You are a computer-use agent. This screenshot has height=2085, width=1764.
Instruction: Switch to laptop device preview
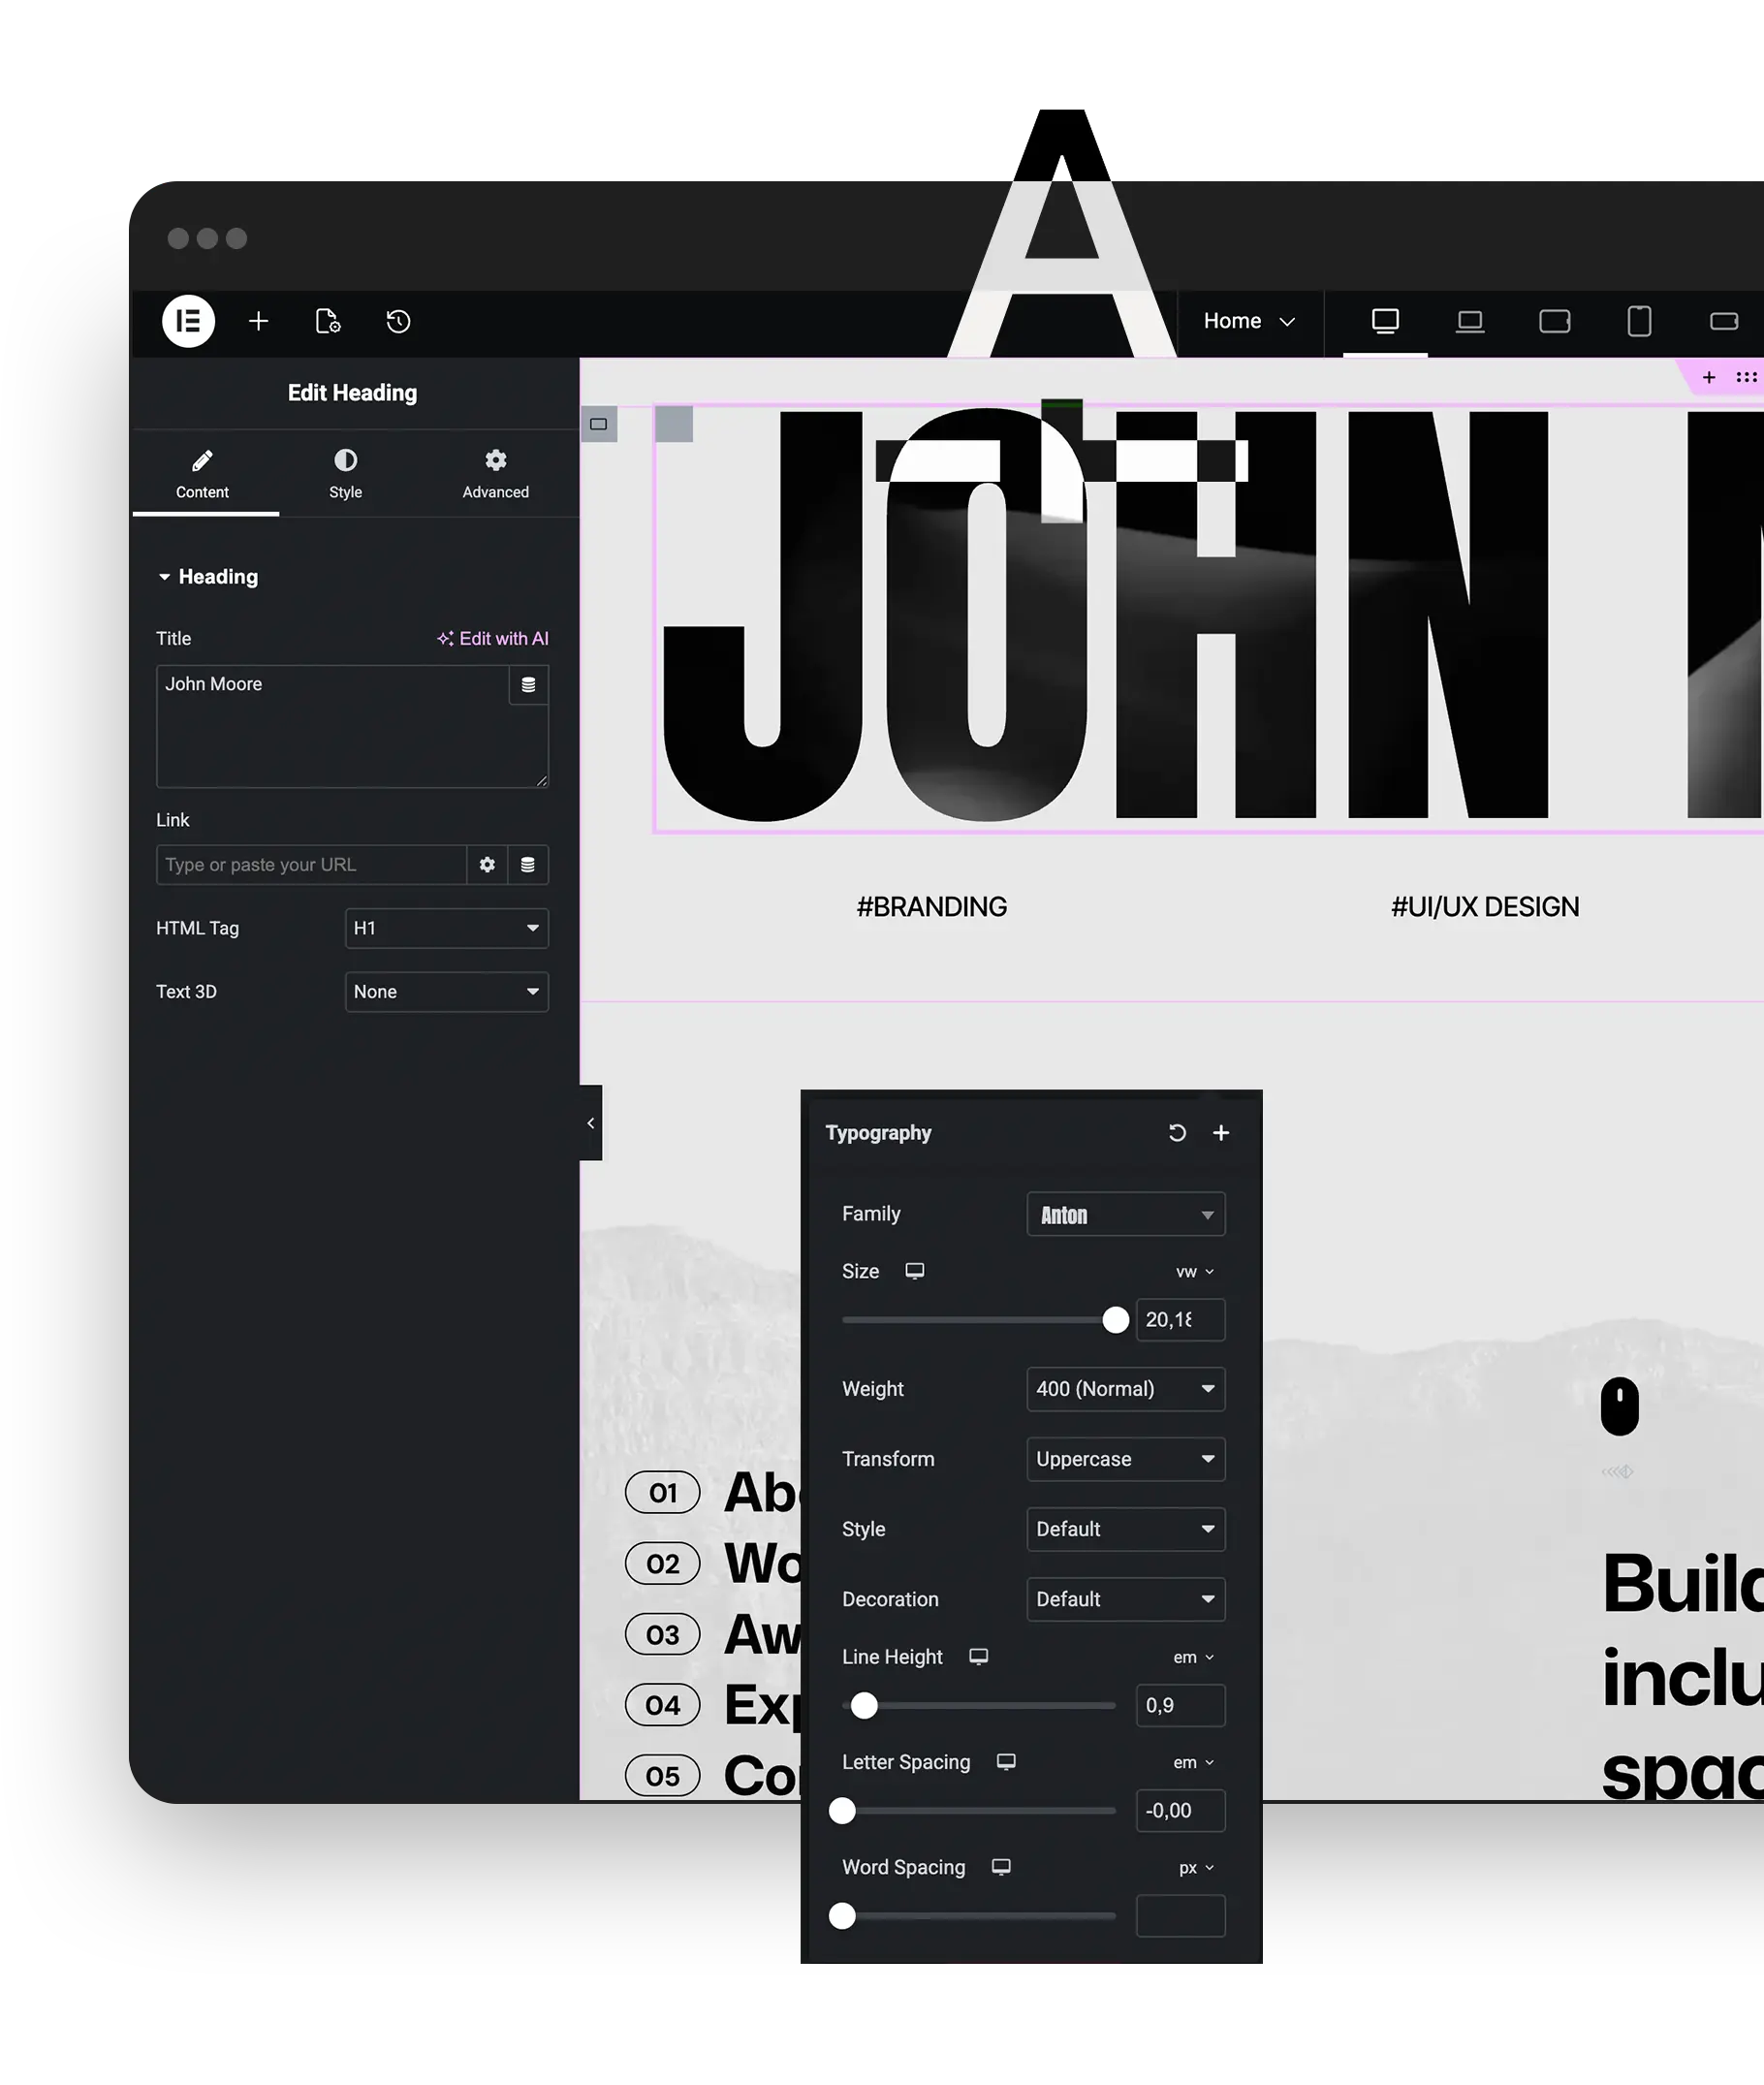(x=1469, y=321)
